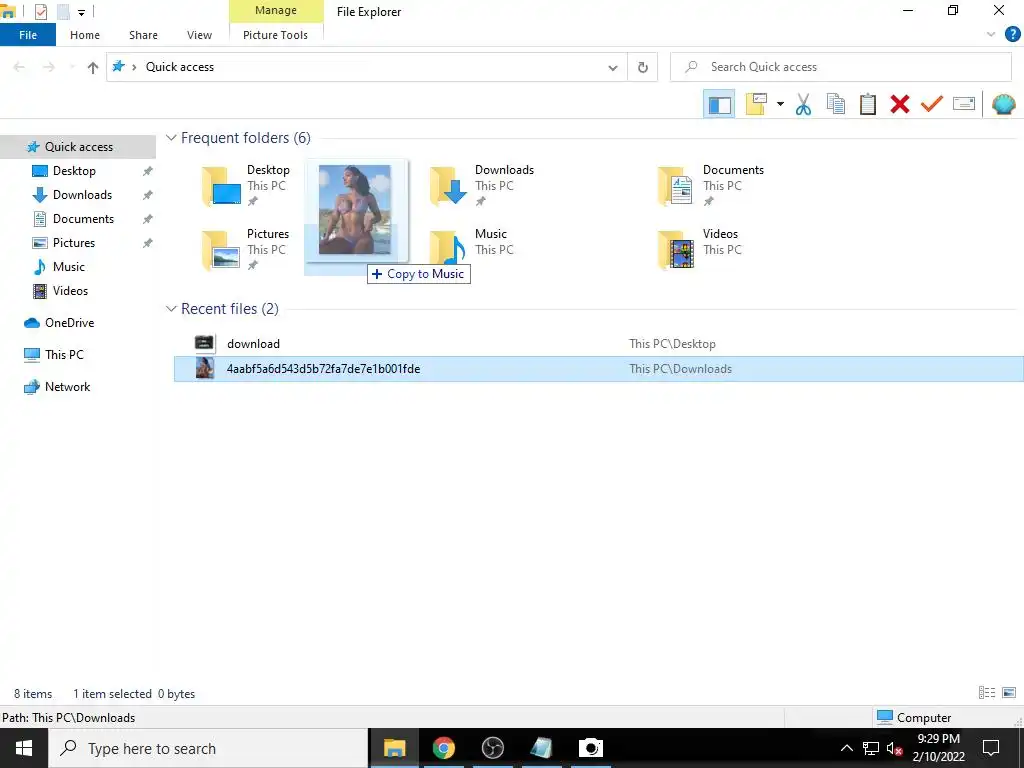Switch to the Share ribbon tab
The height and width of the screenshot is (768, 1024).
143,35
